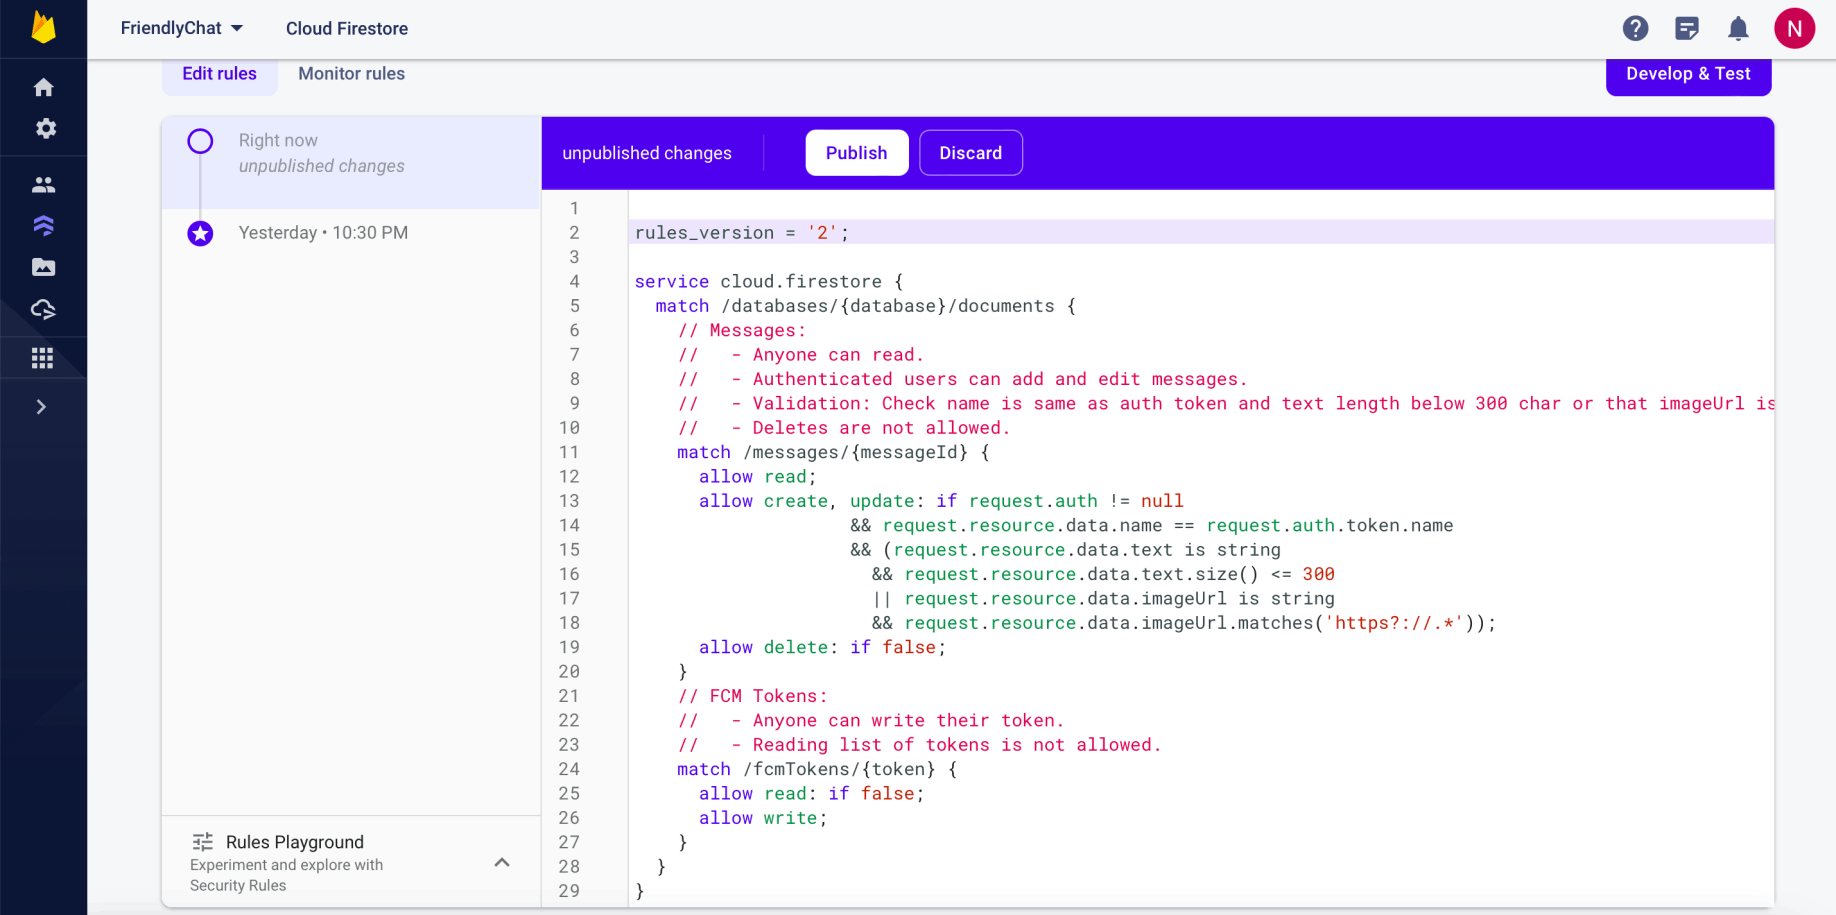This screenshot has width=1836, height=915.
Task: Switch to Monitor rules tab
Action: 351,74
